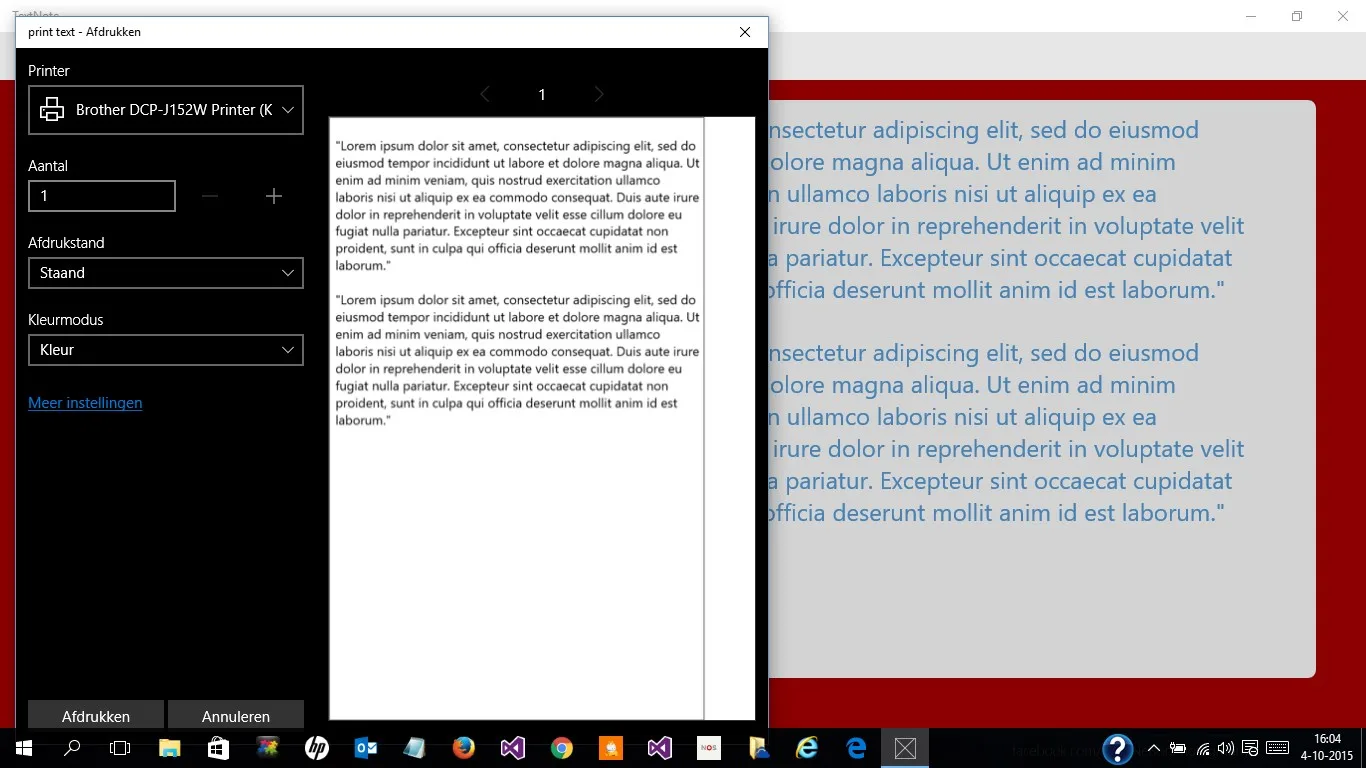1366x768 pixels.
Task: Open the NOS app in taskbar
Action: pos(708,748)
